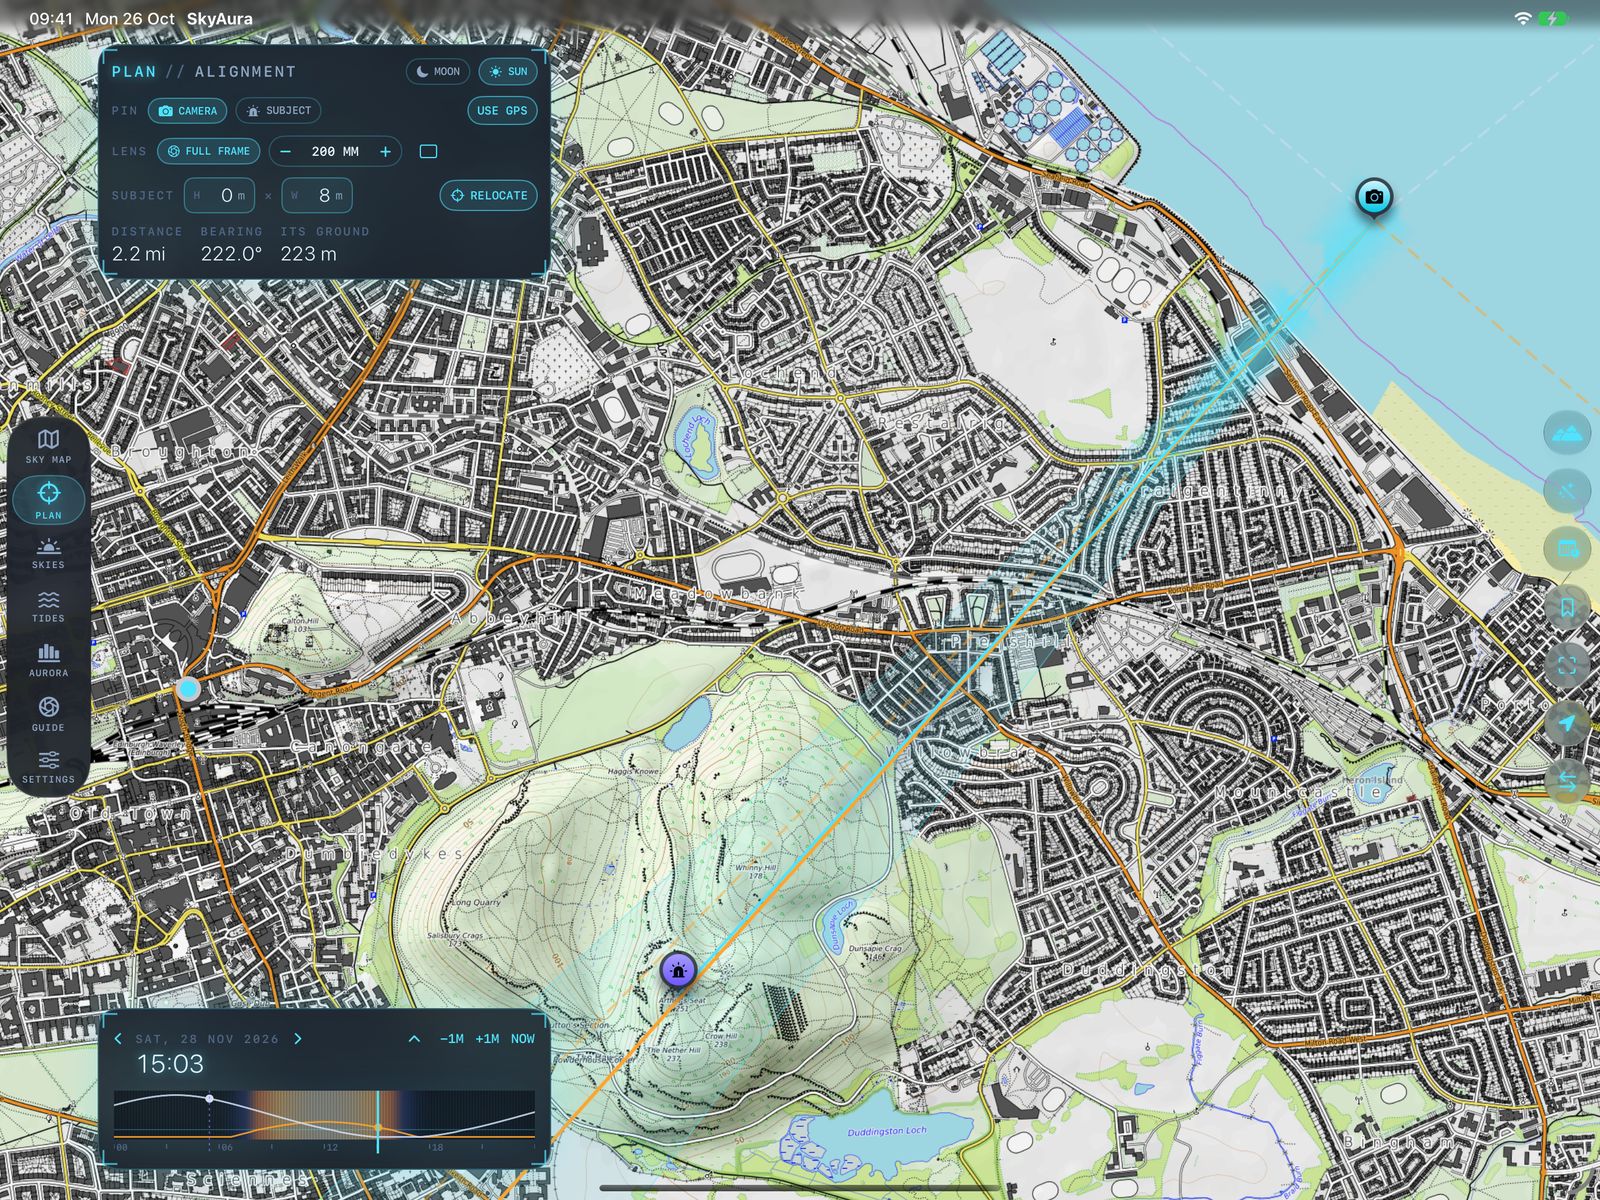Image resolution: width=1600 pixels, height=1200 pixels.
Task: Open the Skies forecast section
Action: pos(48,554)
